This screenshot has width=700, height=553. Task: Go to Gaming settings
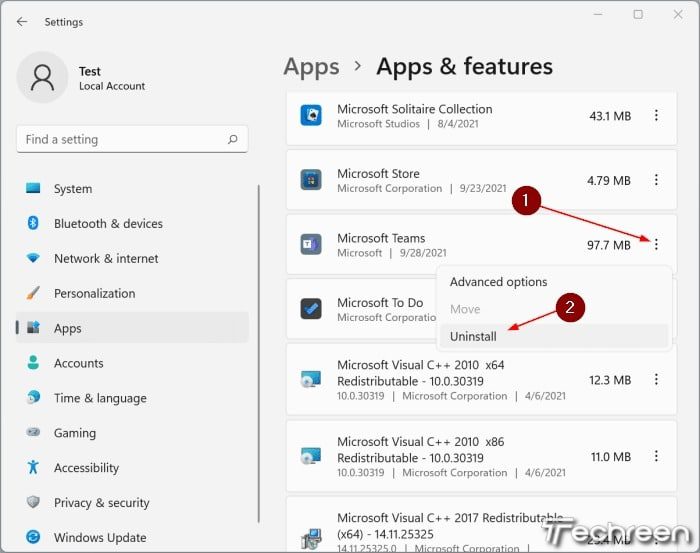[132, 432]
